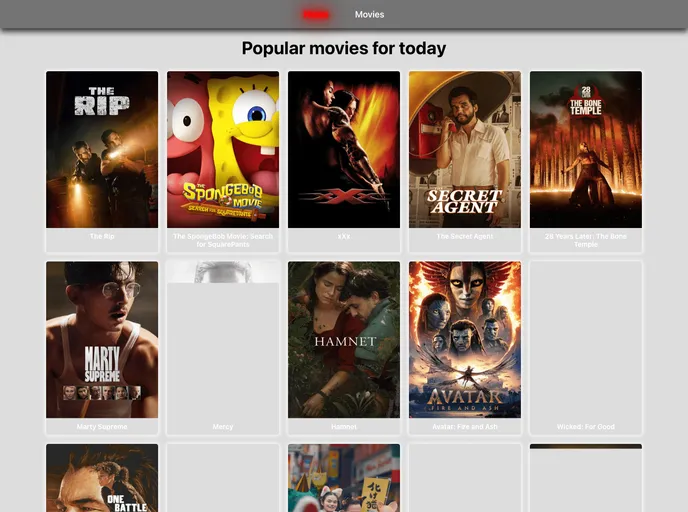Open the Japanese street scene poster
The height and width of the screenshot is (512, 688).
(x=344, y=478)
